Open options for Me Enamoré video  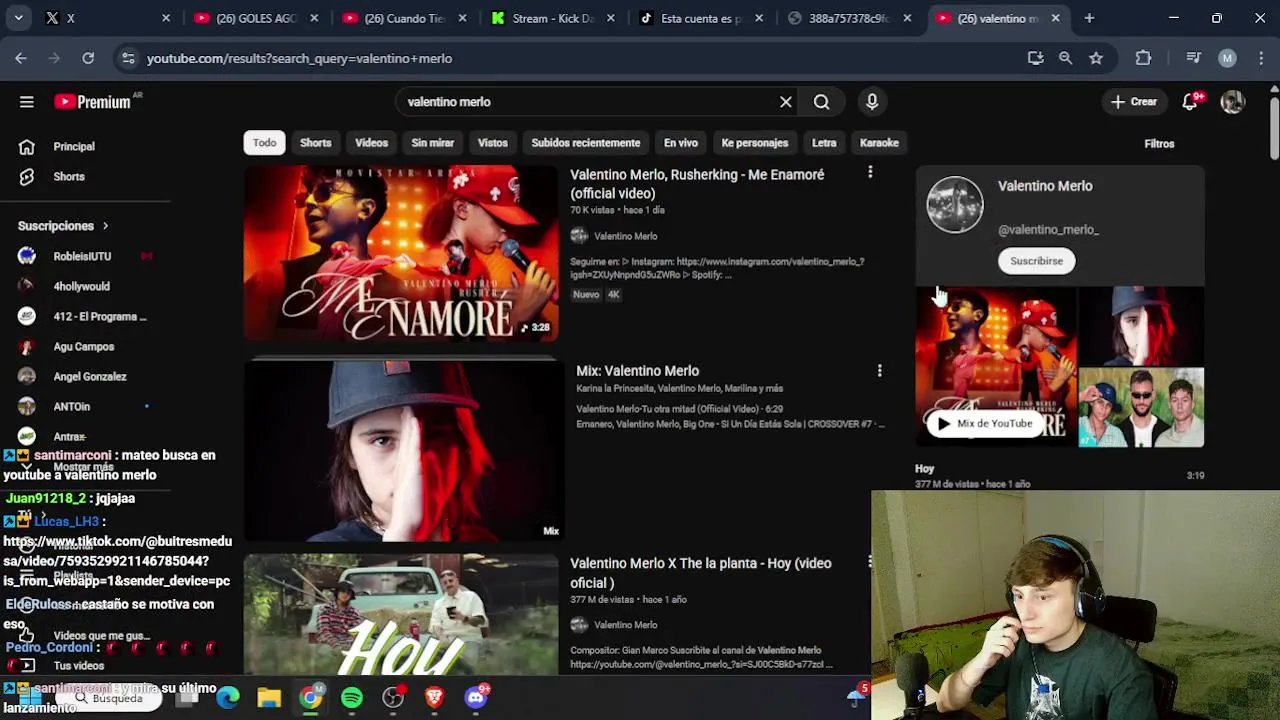click(870, 173)
